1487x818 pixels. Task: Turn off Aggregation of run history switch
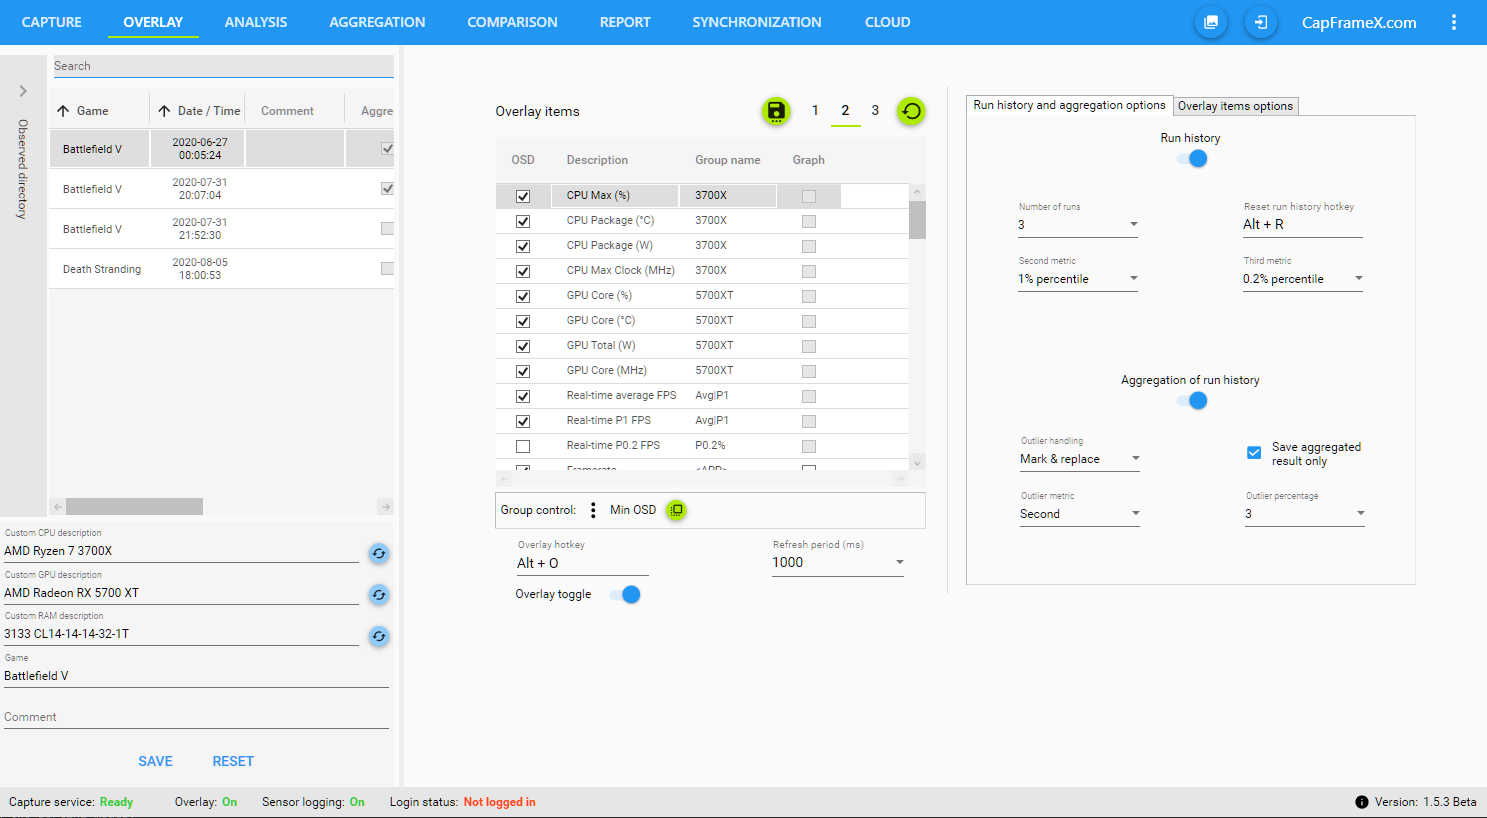coord(1192,400)
